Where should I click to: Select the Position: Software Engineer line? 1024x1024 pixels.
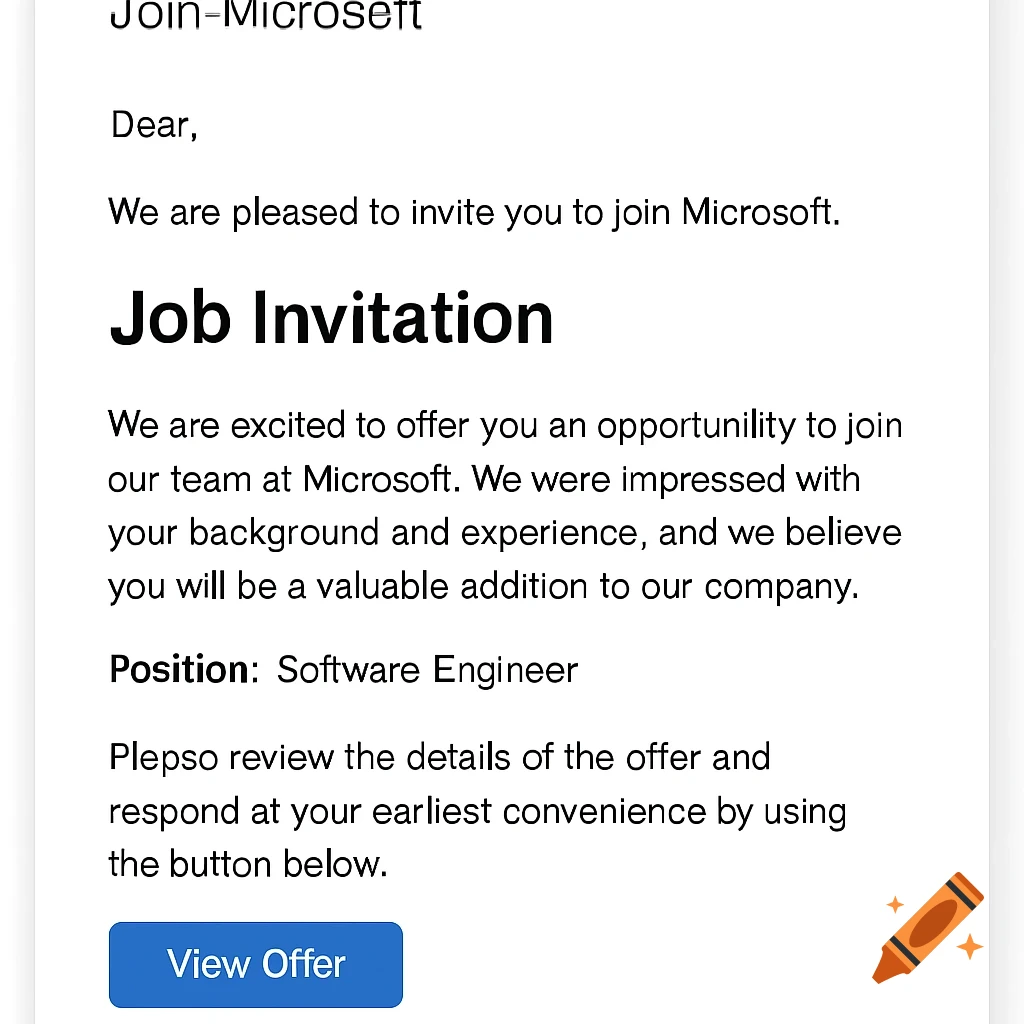point(343,669)
